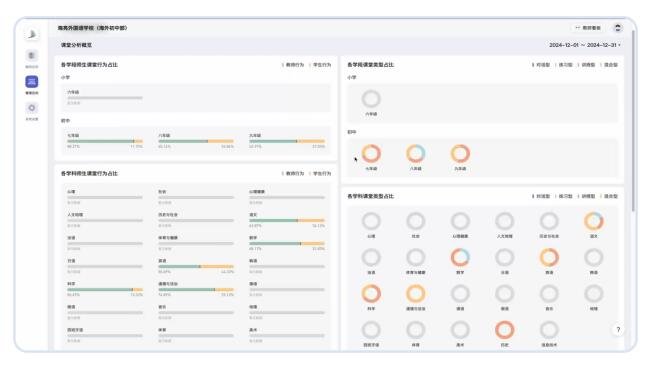Open the first gray sidebar module icon
Screen dimensions: 651x376
click(x=32, y=56)
